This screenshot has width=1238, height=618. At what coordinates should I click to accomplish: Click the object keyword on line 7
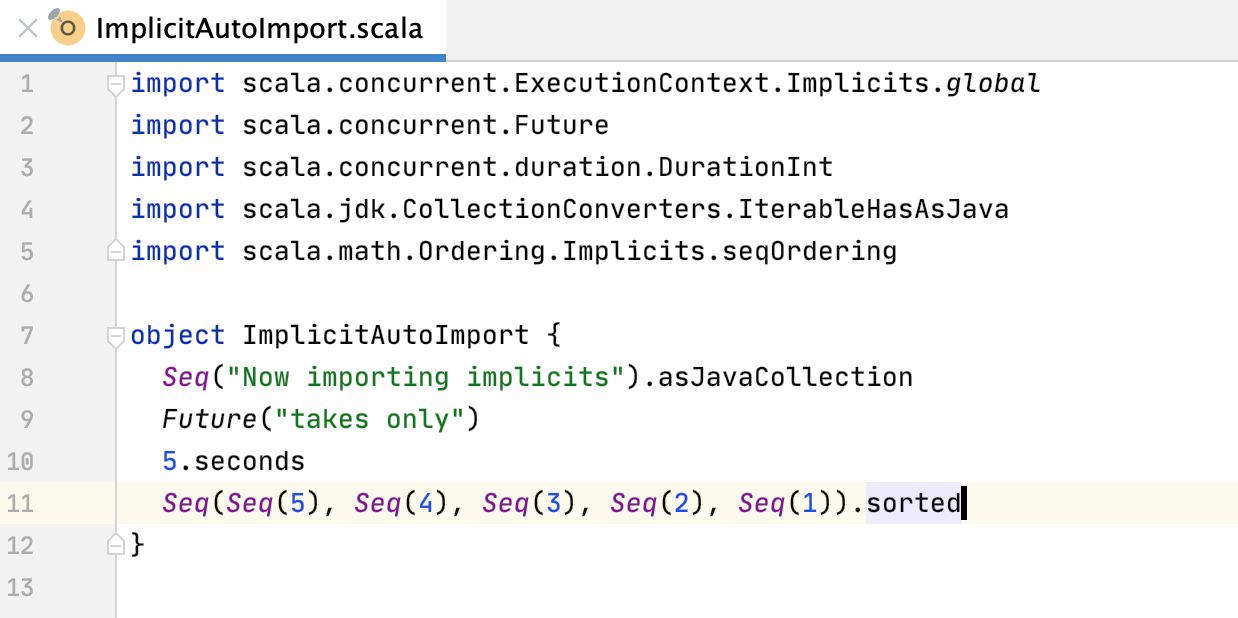pyautogui.click(x=176, y=335)
